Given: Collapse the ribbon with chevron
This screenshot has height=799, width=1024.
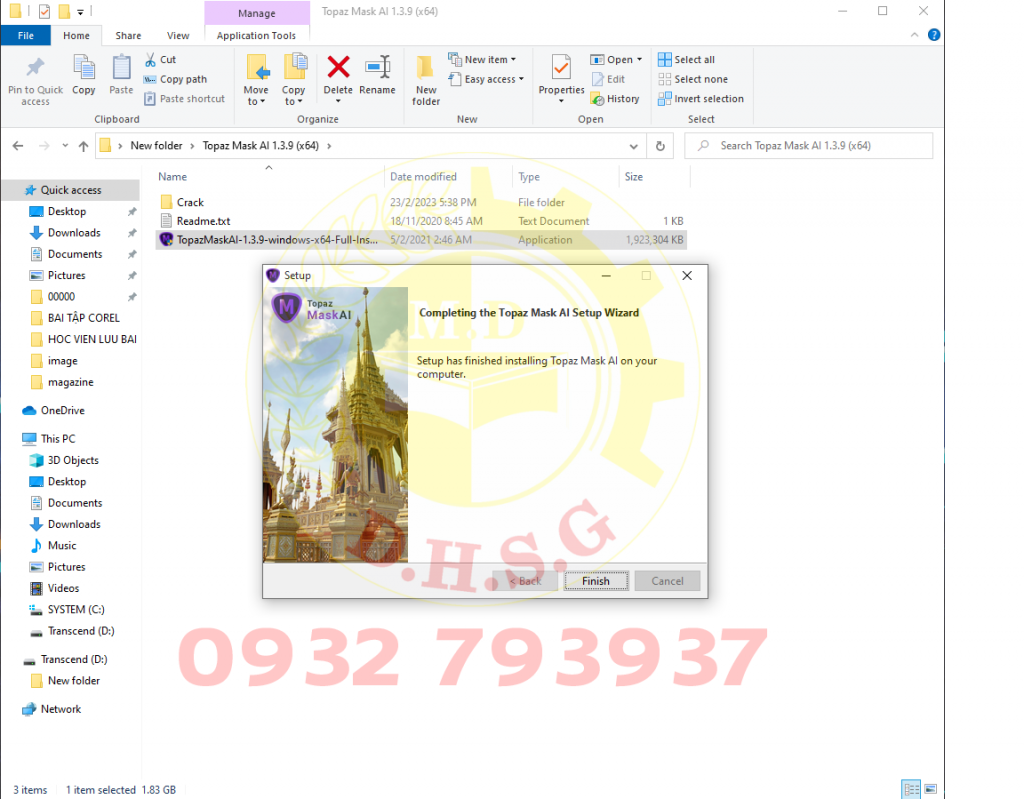Looking at the screenshot, I should [x=914, y=35].
